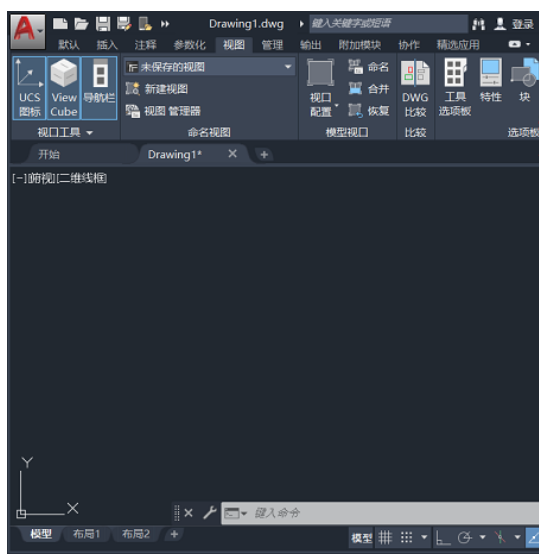This screenshot has height=554, width=539.
Task: Open the 视图管理器 view manager
Action: (163, 111)
